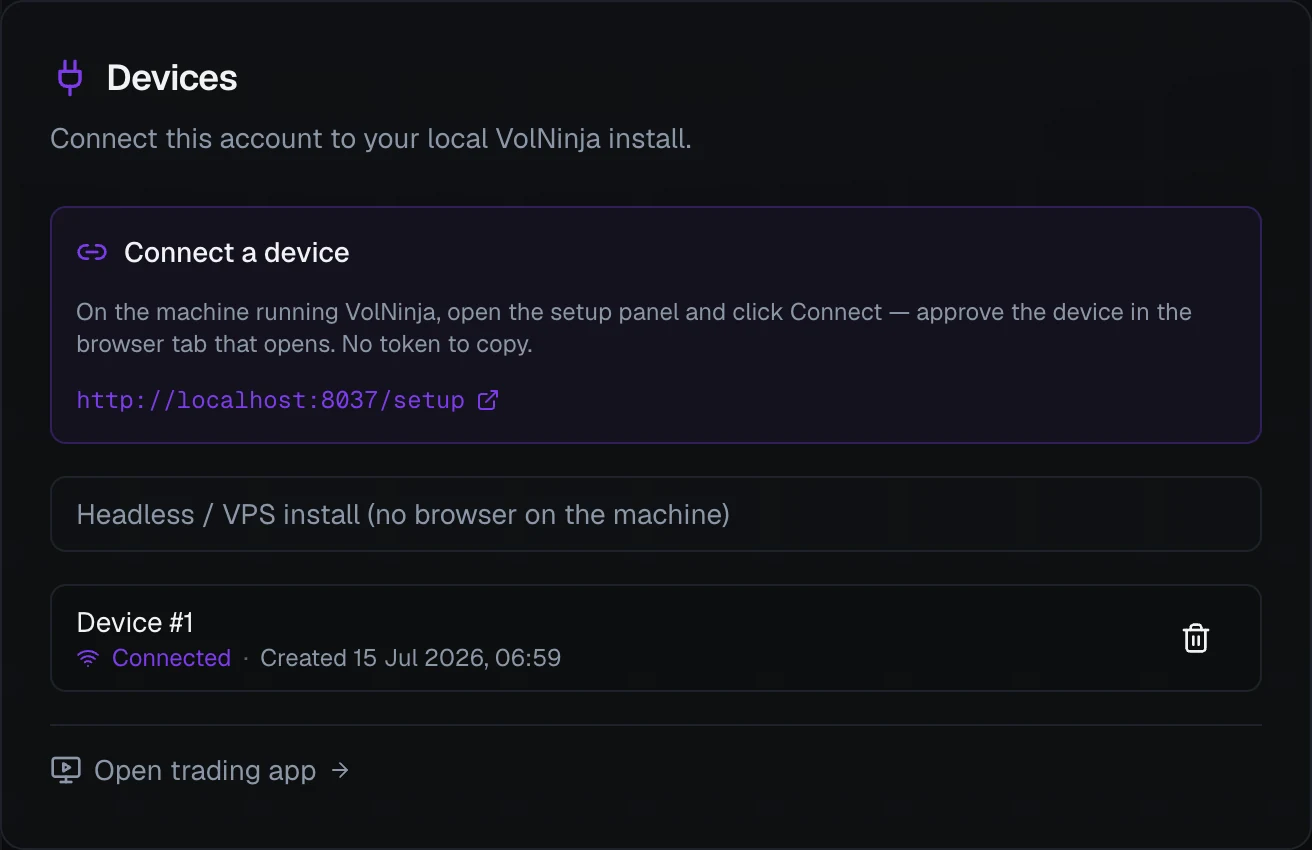Image resolution: width=1312 pixels, height=850 pixels.
Task: Click the setup instructions paragraph in the Connect card
Action: tap(634, 327)
